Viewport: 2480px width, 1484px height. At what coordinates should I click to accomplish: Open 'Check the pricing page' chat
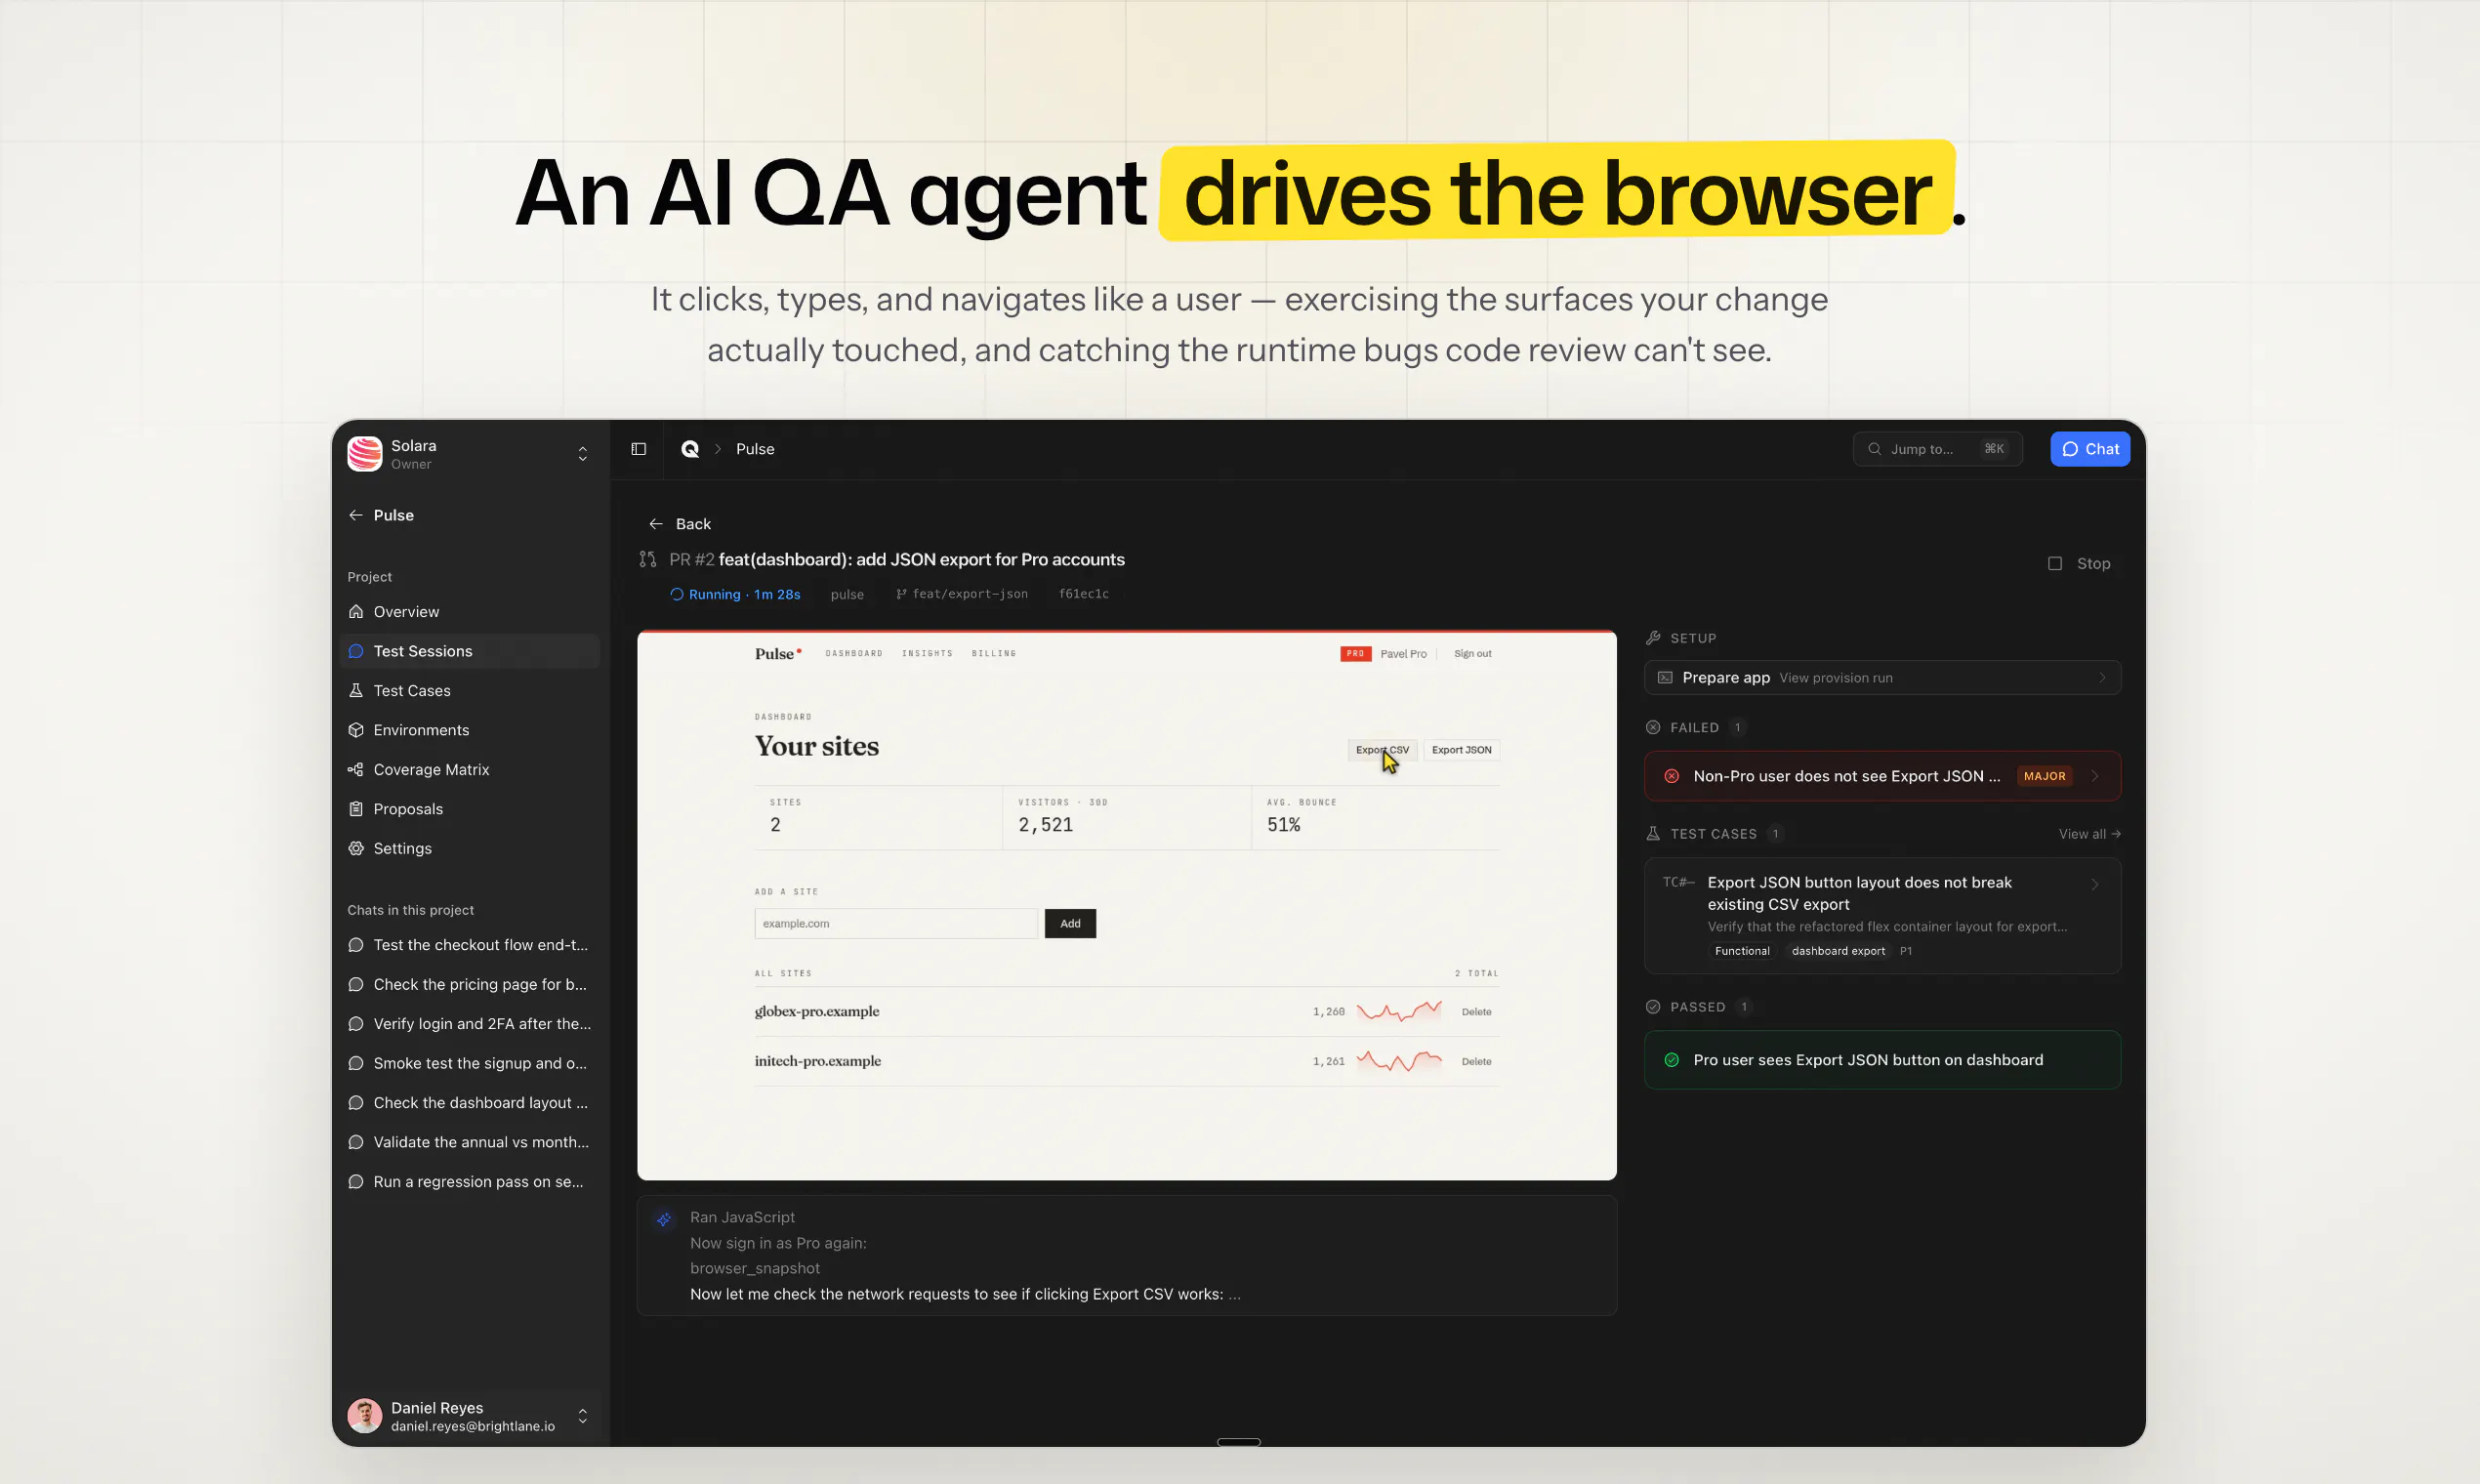(470, 984)
